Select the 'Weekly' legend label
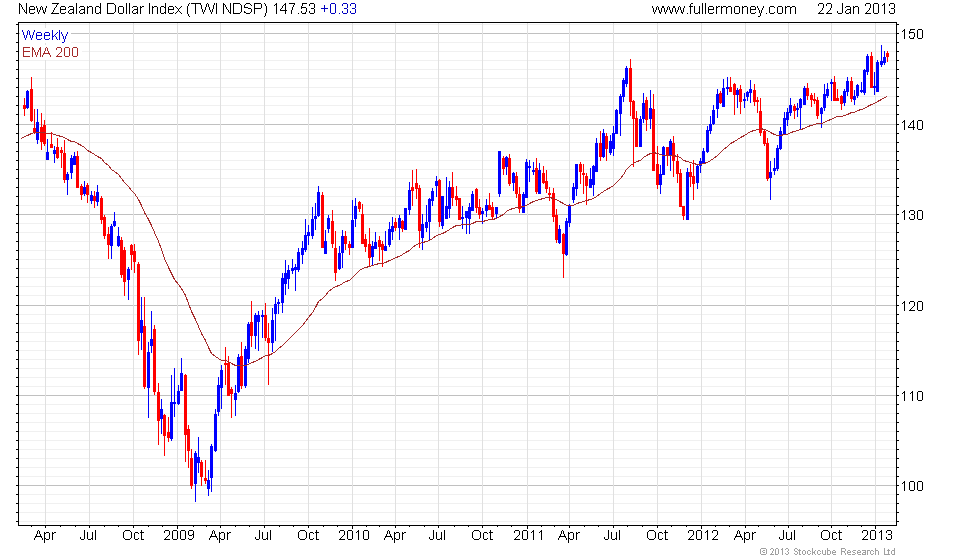 (44, 35)
